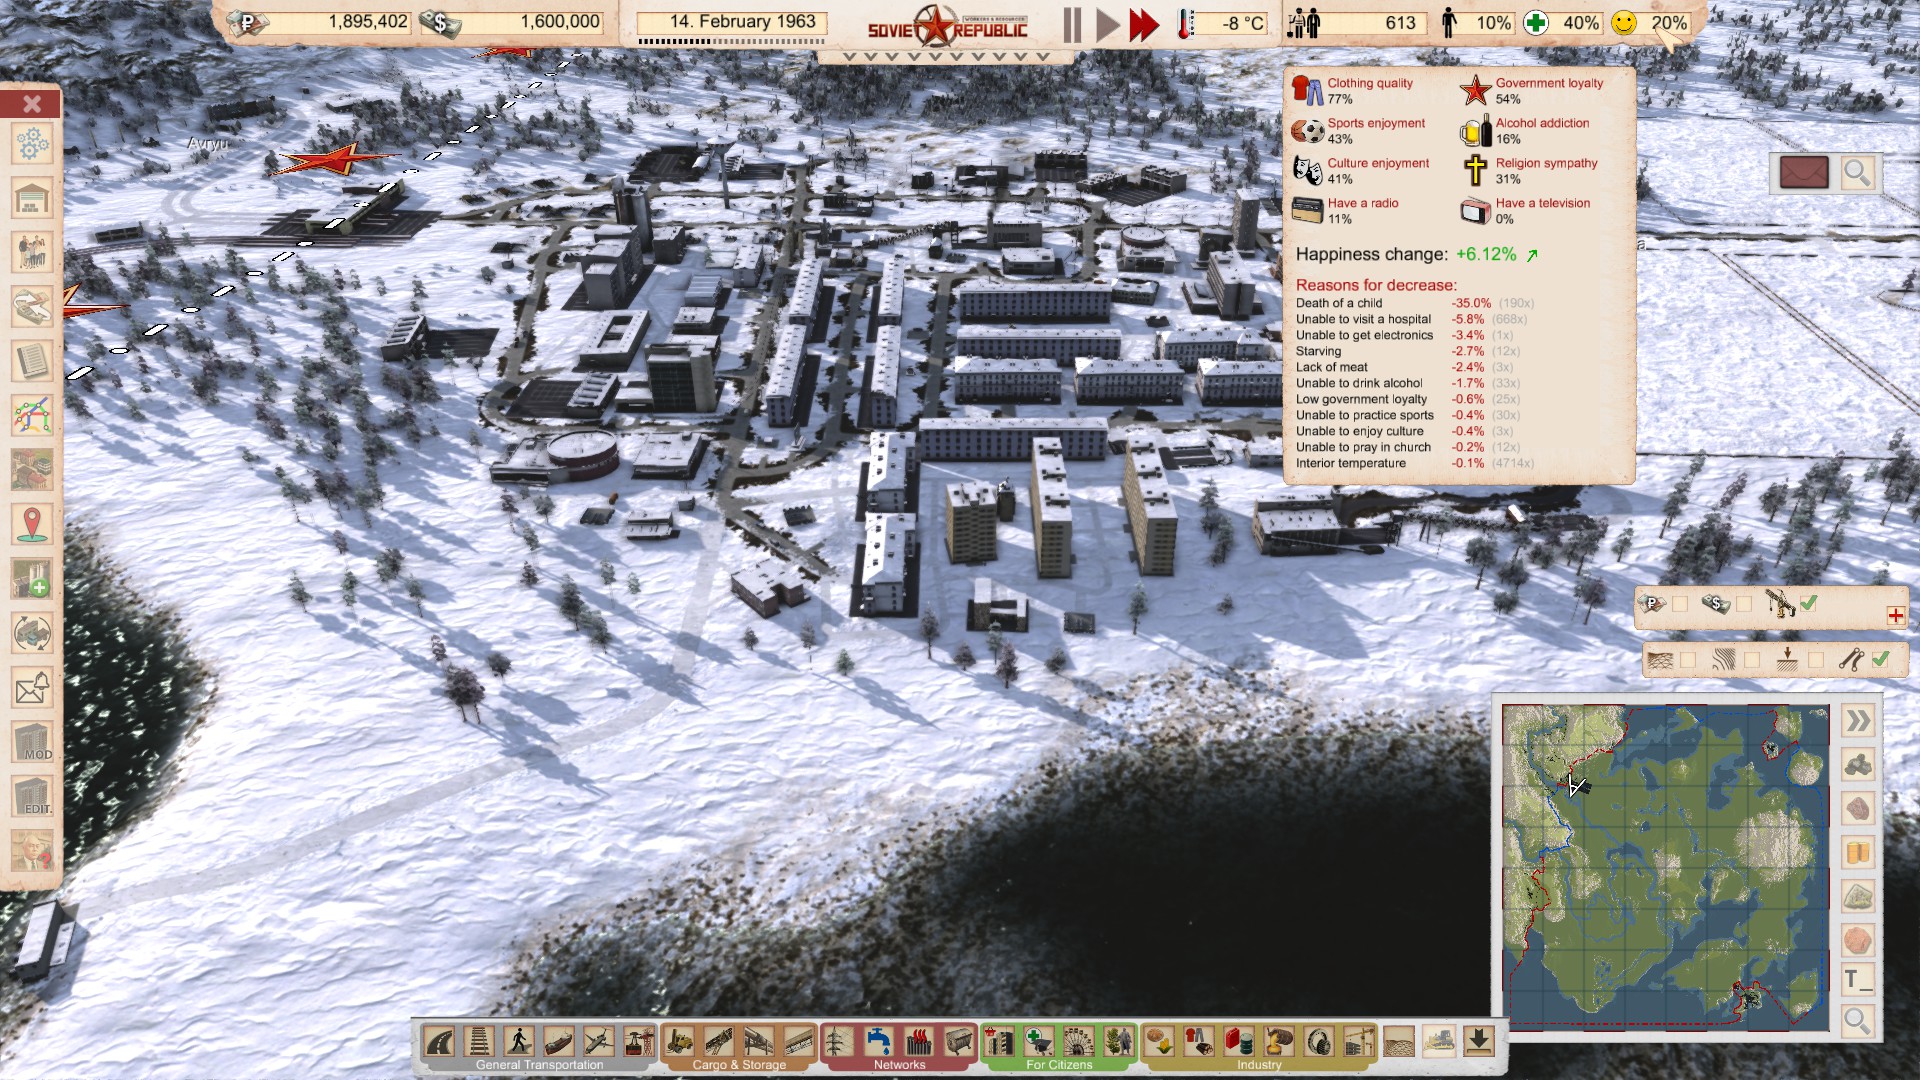Screen dimensions: 1920x1080
Task: Open the Cargo & Storage category
Action: 739,1065
